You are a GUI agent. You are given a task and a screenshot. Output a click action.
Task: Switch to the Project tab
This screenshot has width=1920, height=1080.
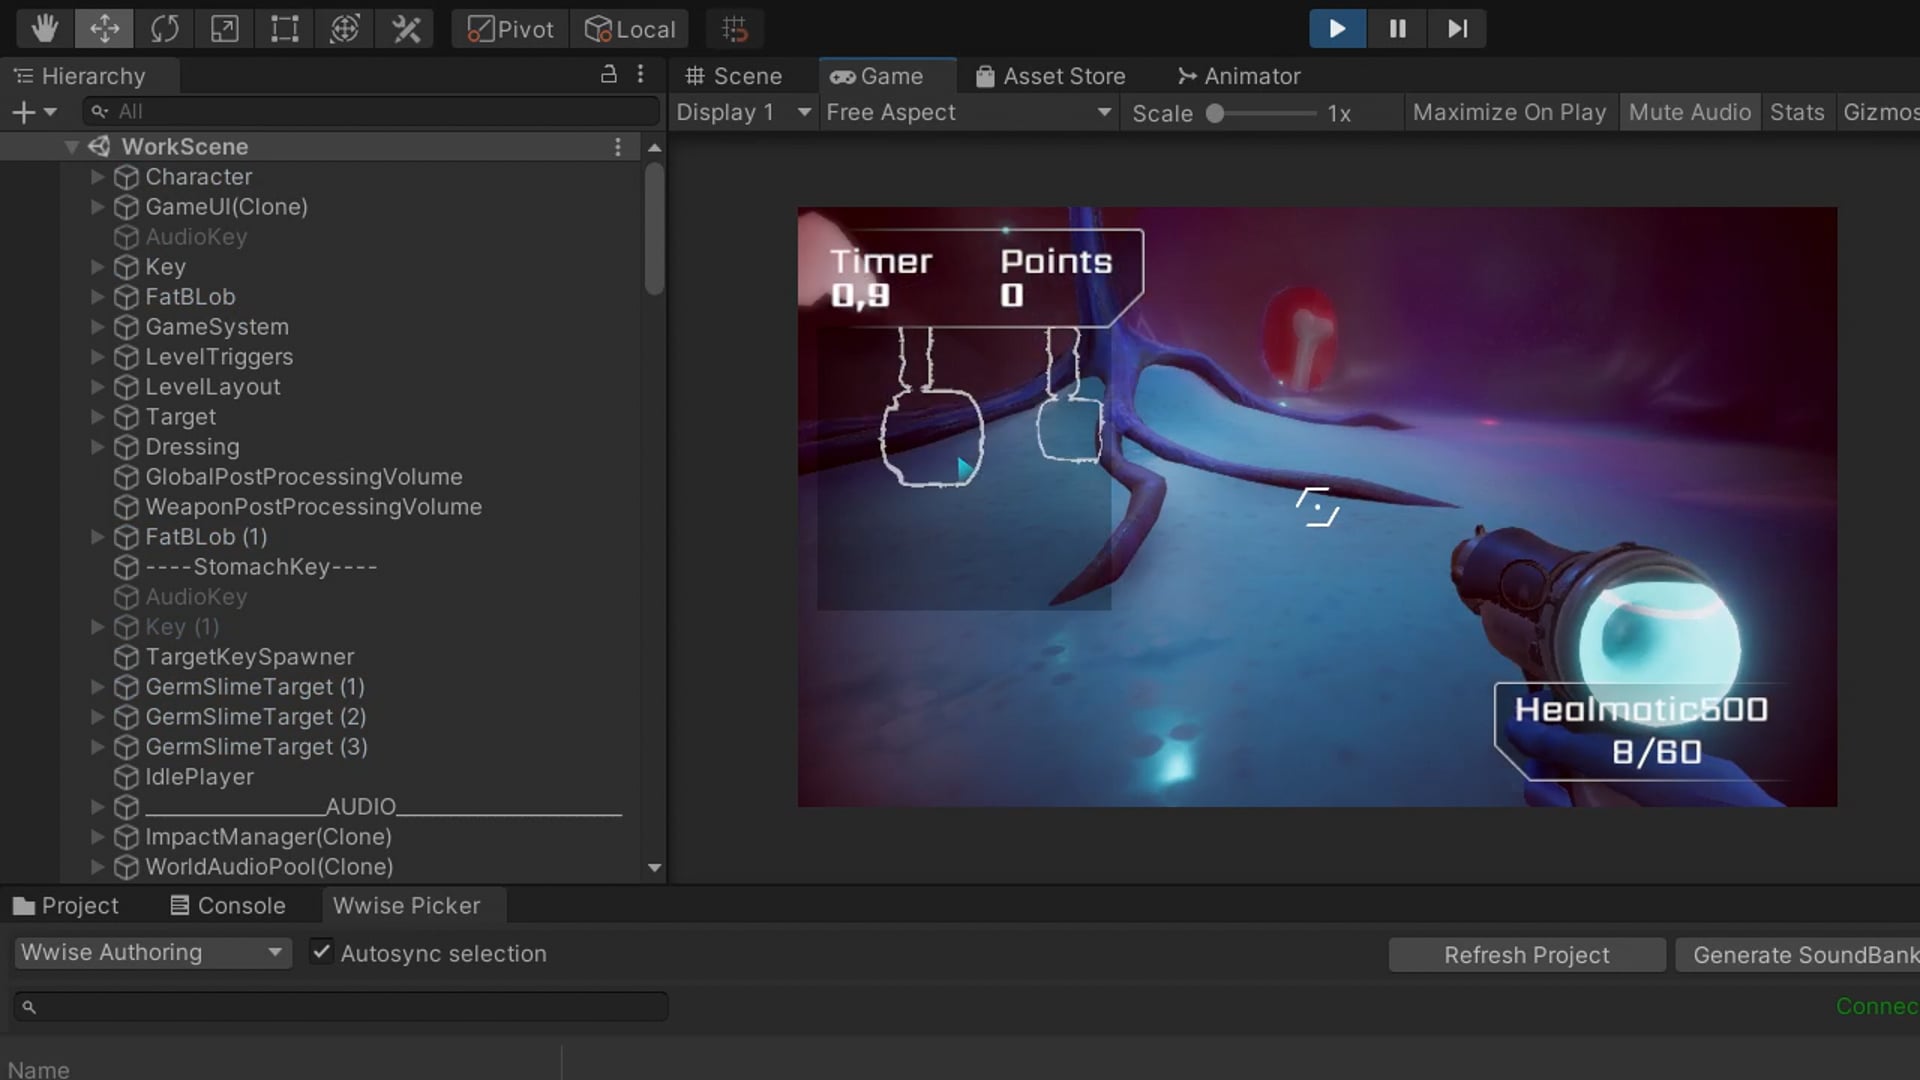[66, 906]
